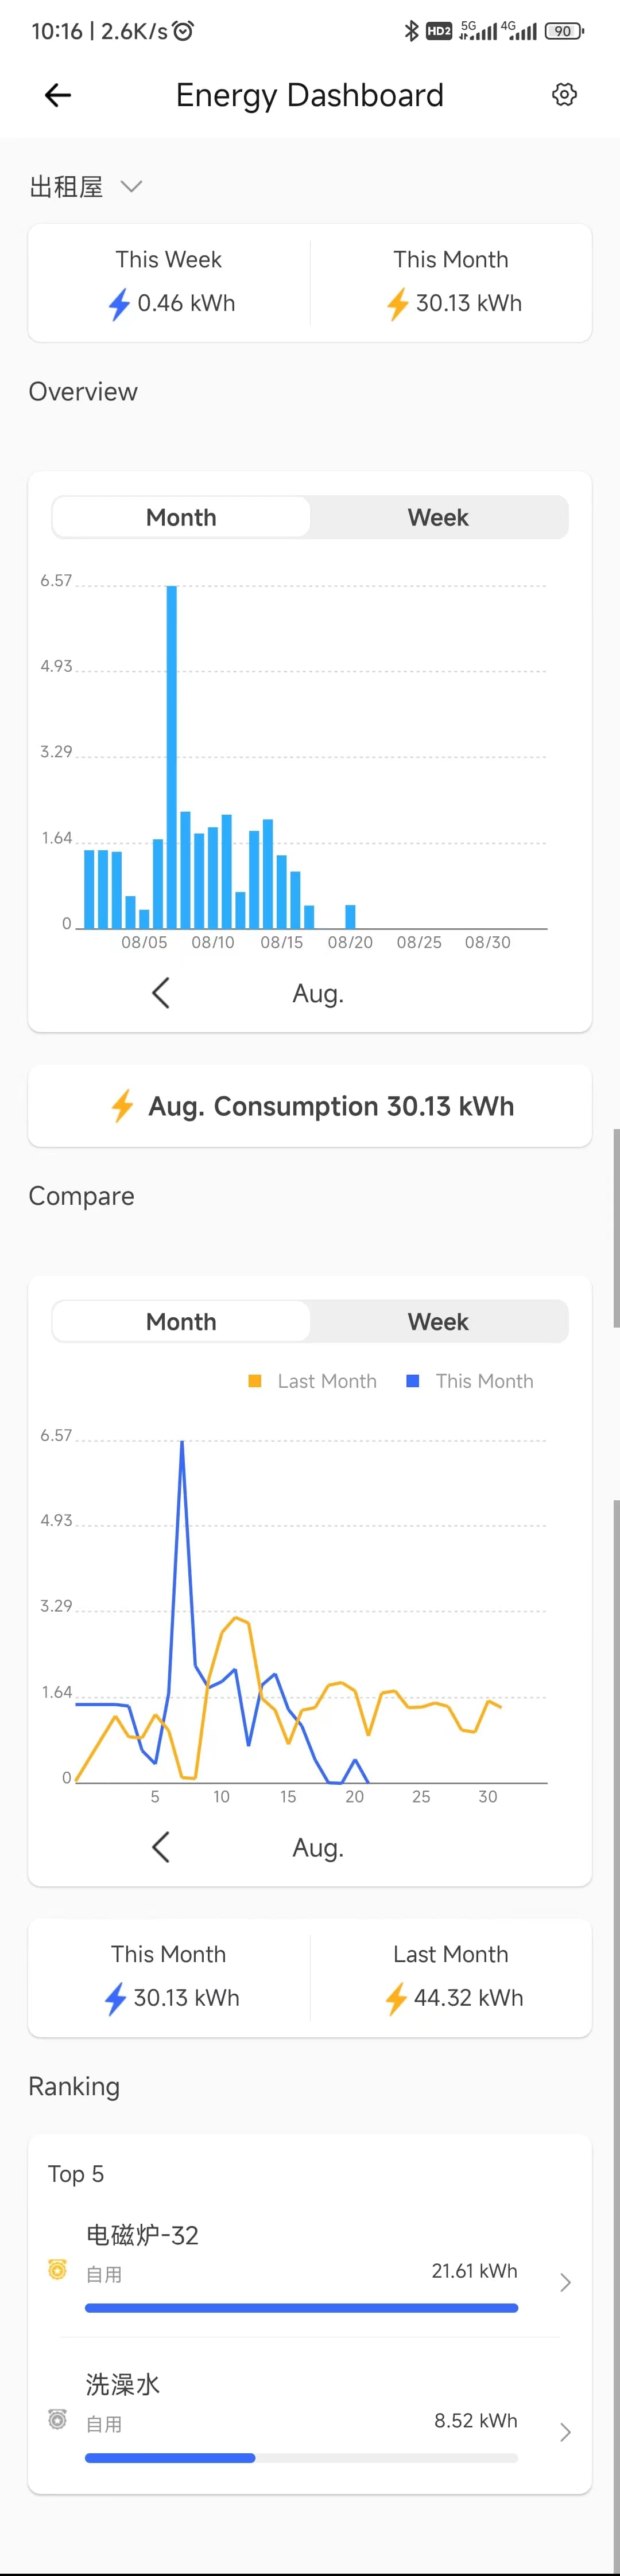Tap the orange lightning bolt beside Aug. Consumption

(x=122, y=1106)
